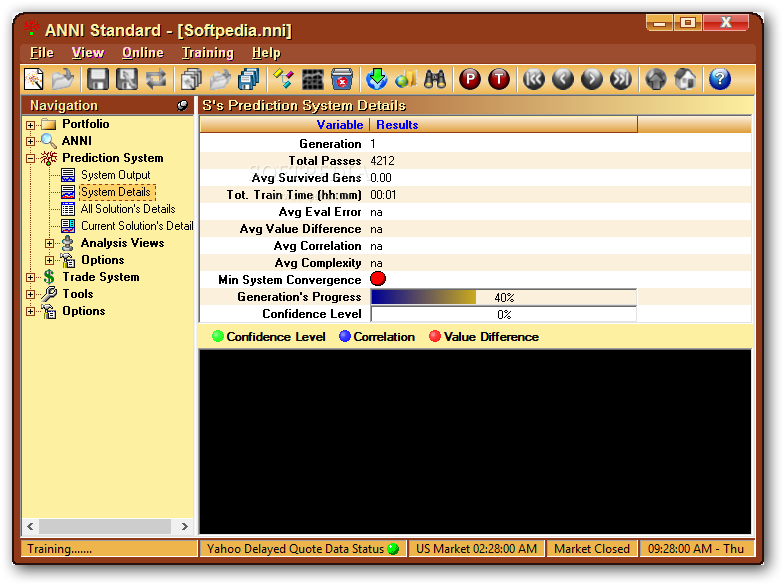Expand the Tools tree node
The image size is (784, 585).
point(30,294)
